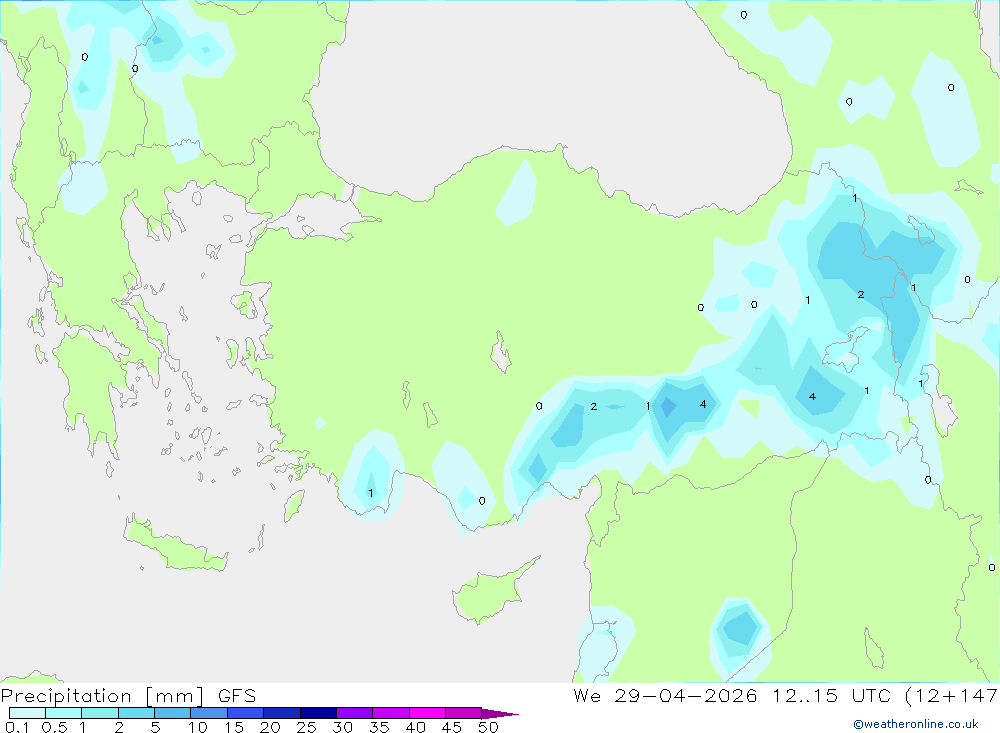Click the 'UTC' label in header
This screenshot has height=733, width=1000.
point(872,695)
